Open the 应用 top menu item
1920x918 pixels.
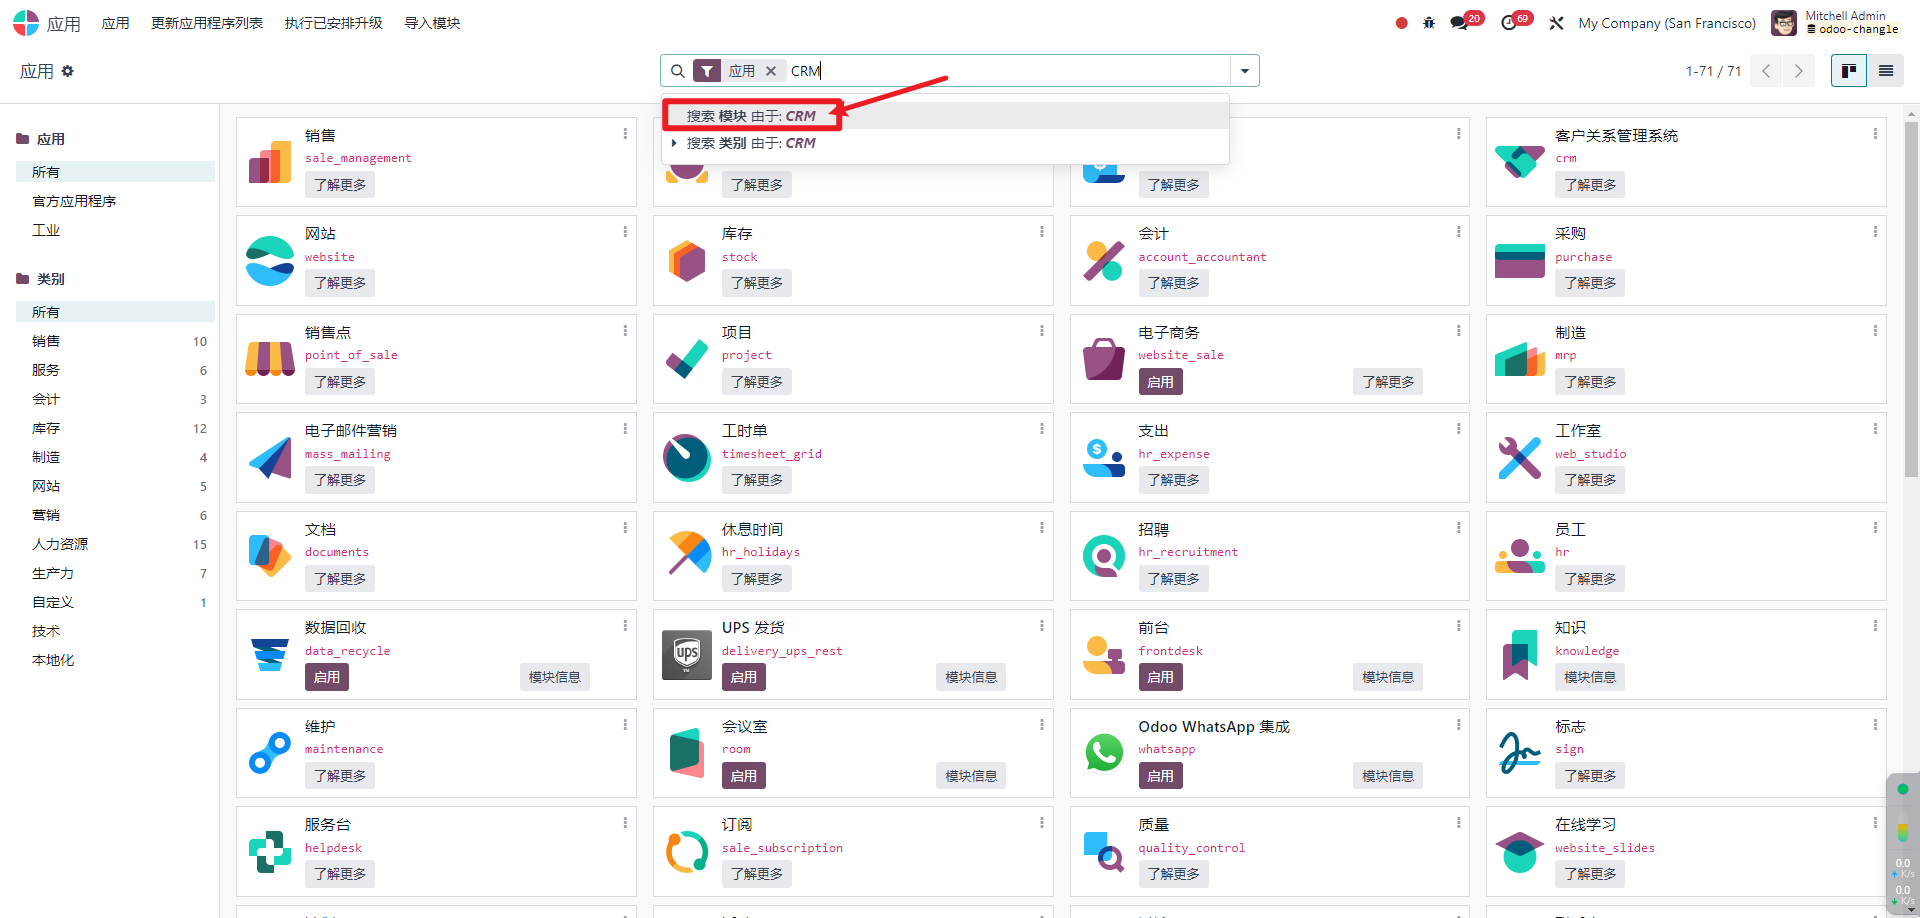click(x=115, y=23)
